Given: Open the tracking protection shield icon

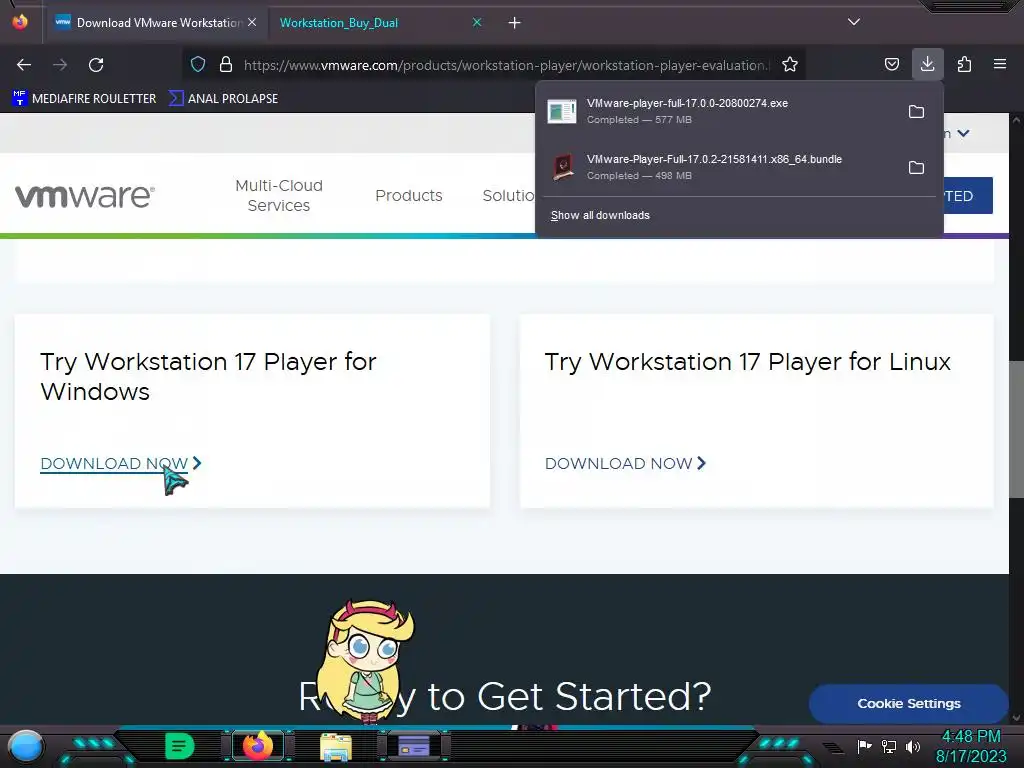Looking at the screenshot, I should click(x=198, y=64).
